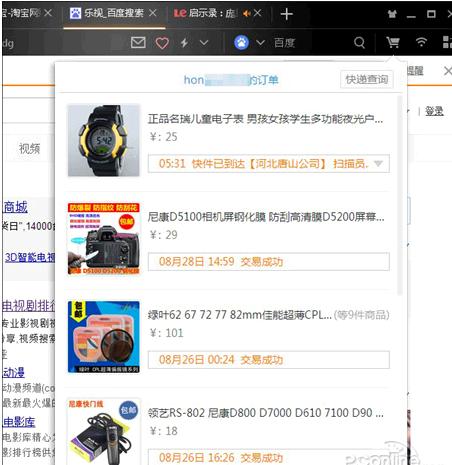Open the 商城 link in search results
Viewport: 452px width, 465px height.
click(15, 207)
